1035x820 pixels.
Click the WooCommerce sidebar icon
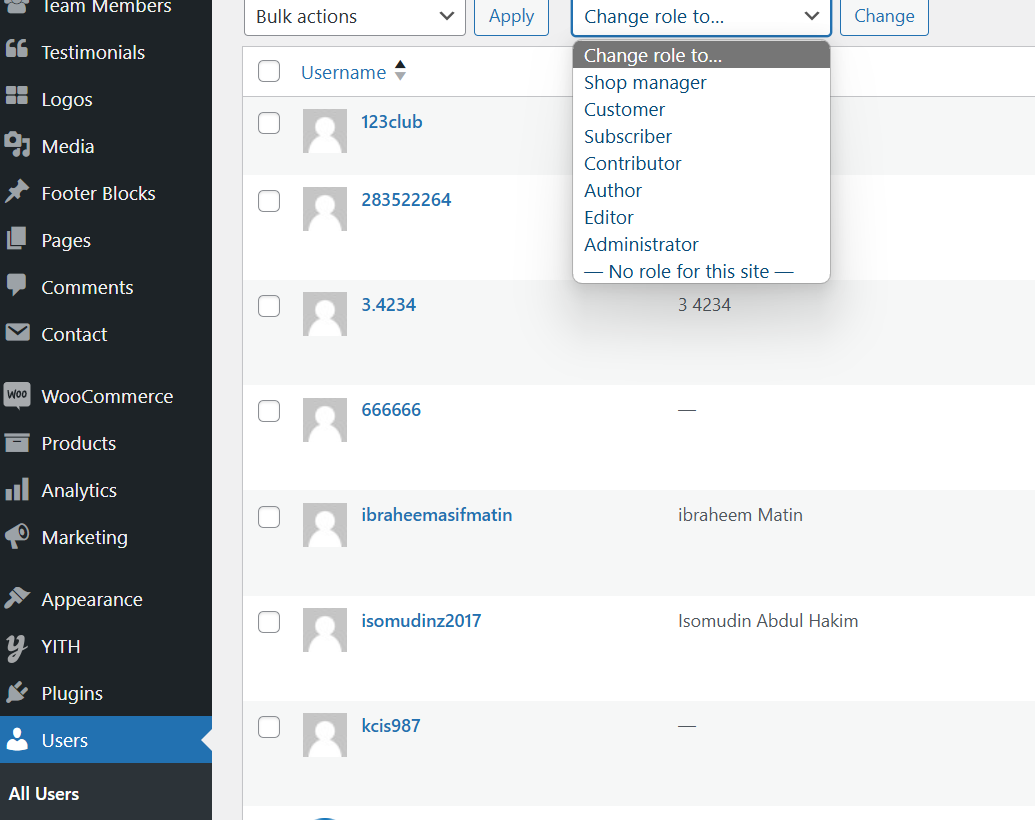[x=18, y=396]
